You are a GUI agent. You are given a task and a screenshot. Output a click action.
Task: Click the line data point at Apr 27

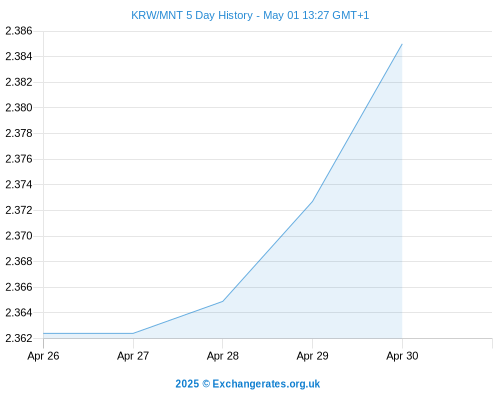pos(133,333)
